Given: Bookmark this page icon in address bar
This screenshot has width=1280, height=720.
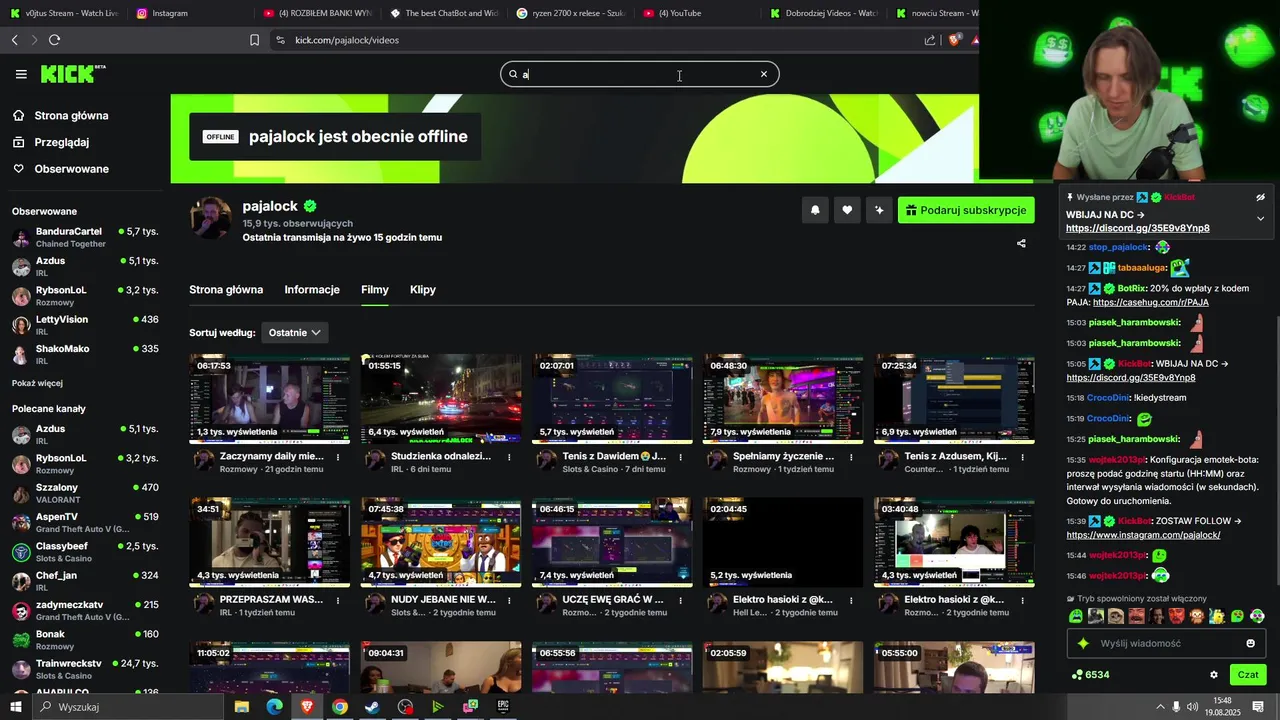Looking at the screenshot, I should click(x=254, y=40).
